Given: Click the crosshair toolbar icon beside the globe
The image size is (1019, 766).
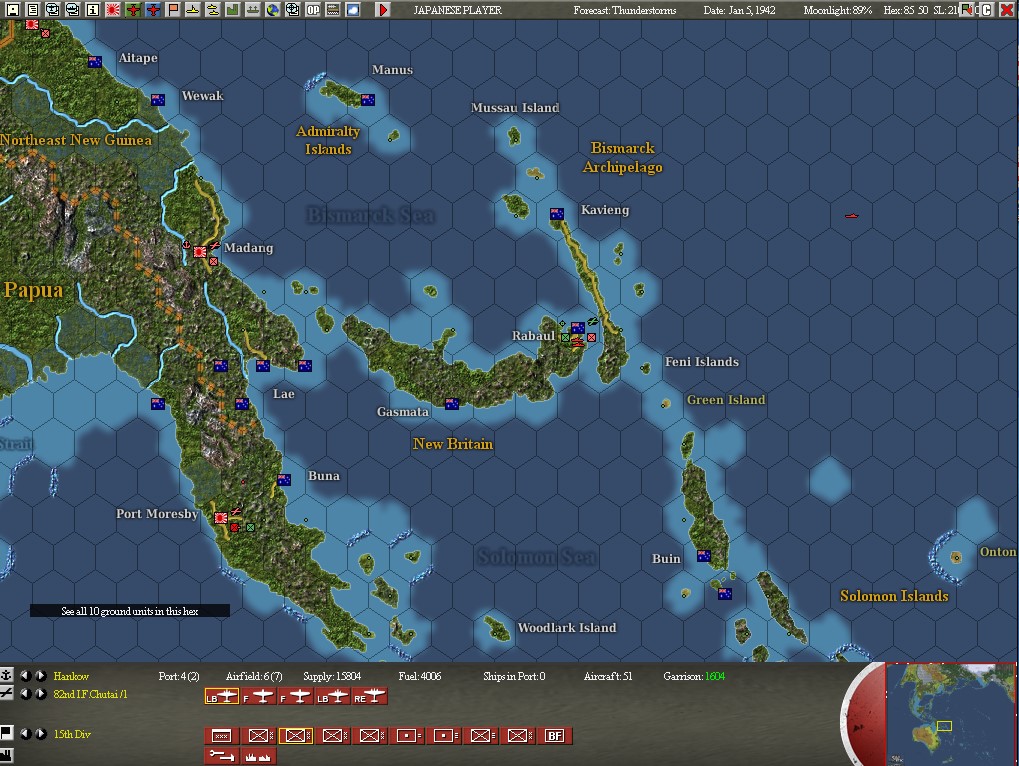Looking at the screenshot, I should pos(293,10).
